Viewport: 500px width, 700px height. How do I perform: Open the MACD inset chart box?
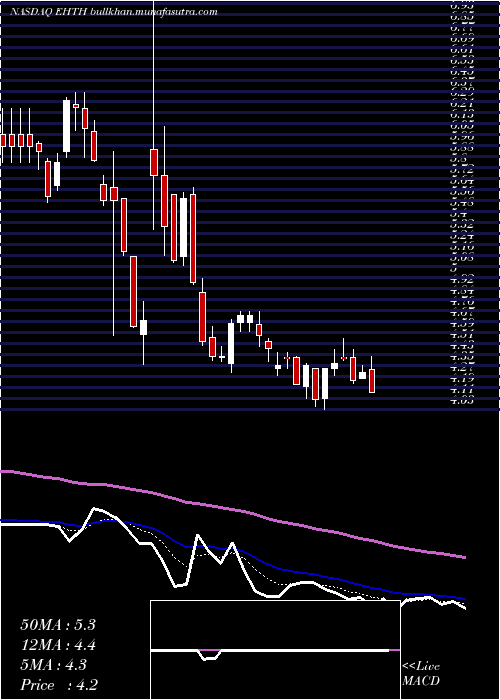[x=275, y=650]
